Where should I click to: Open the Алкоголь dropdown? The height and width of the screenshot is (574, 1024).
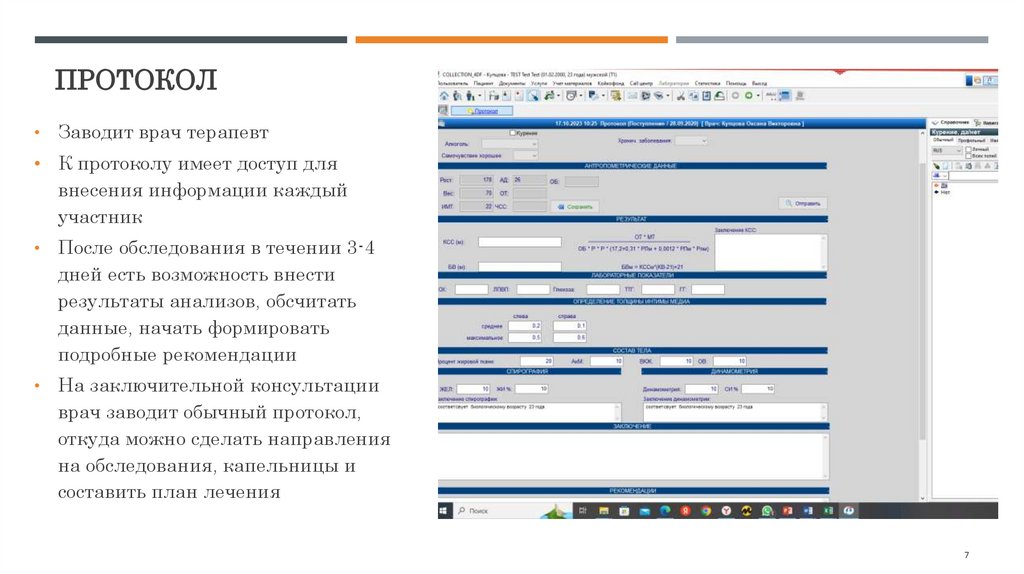[509, 144]
